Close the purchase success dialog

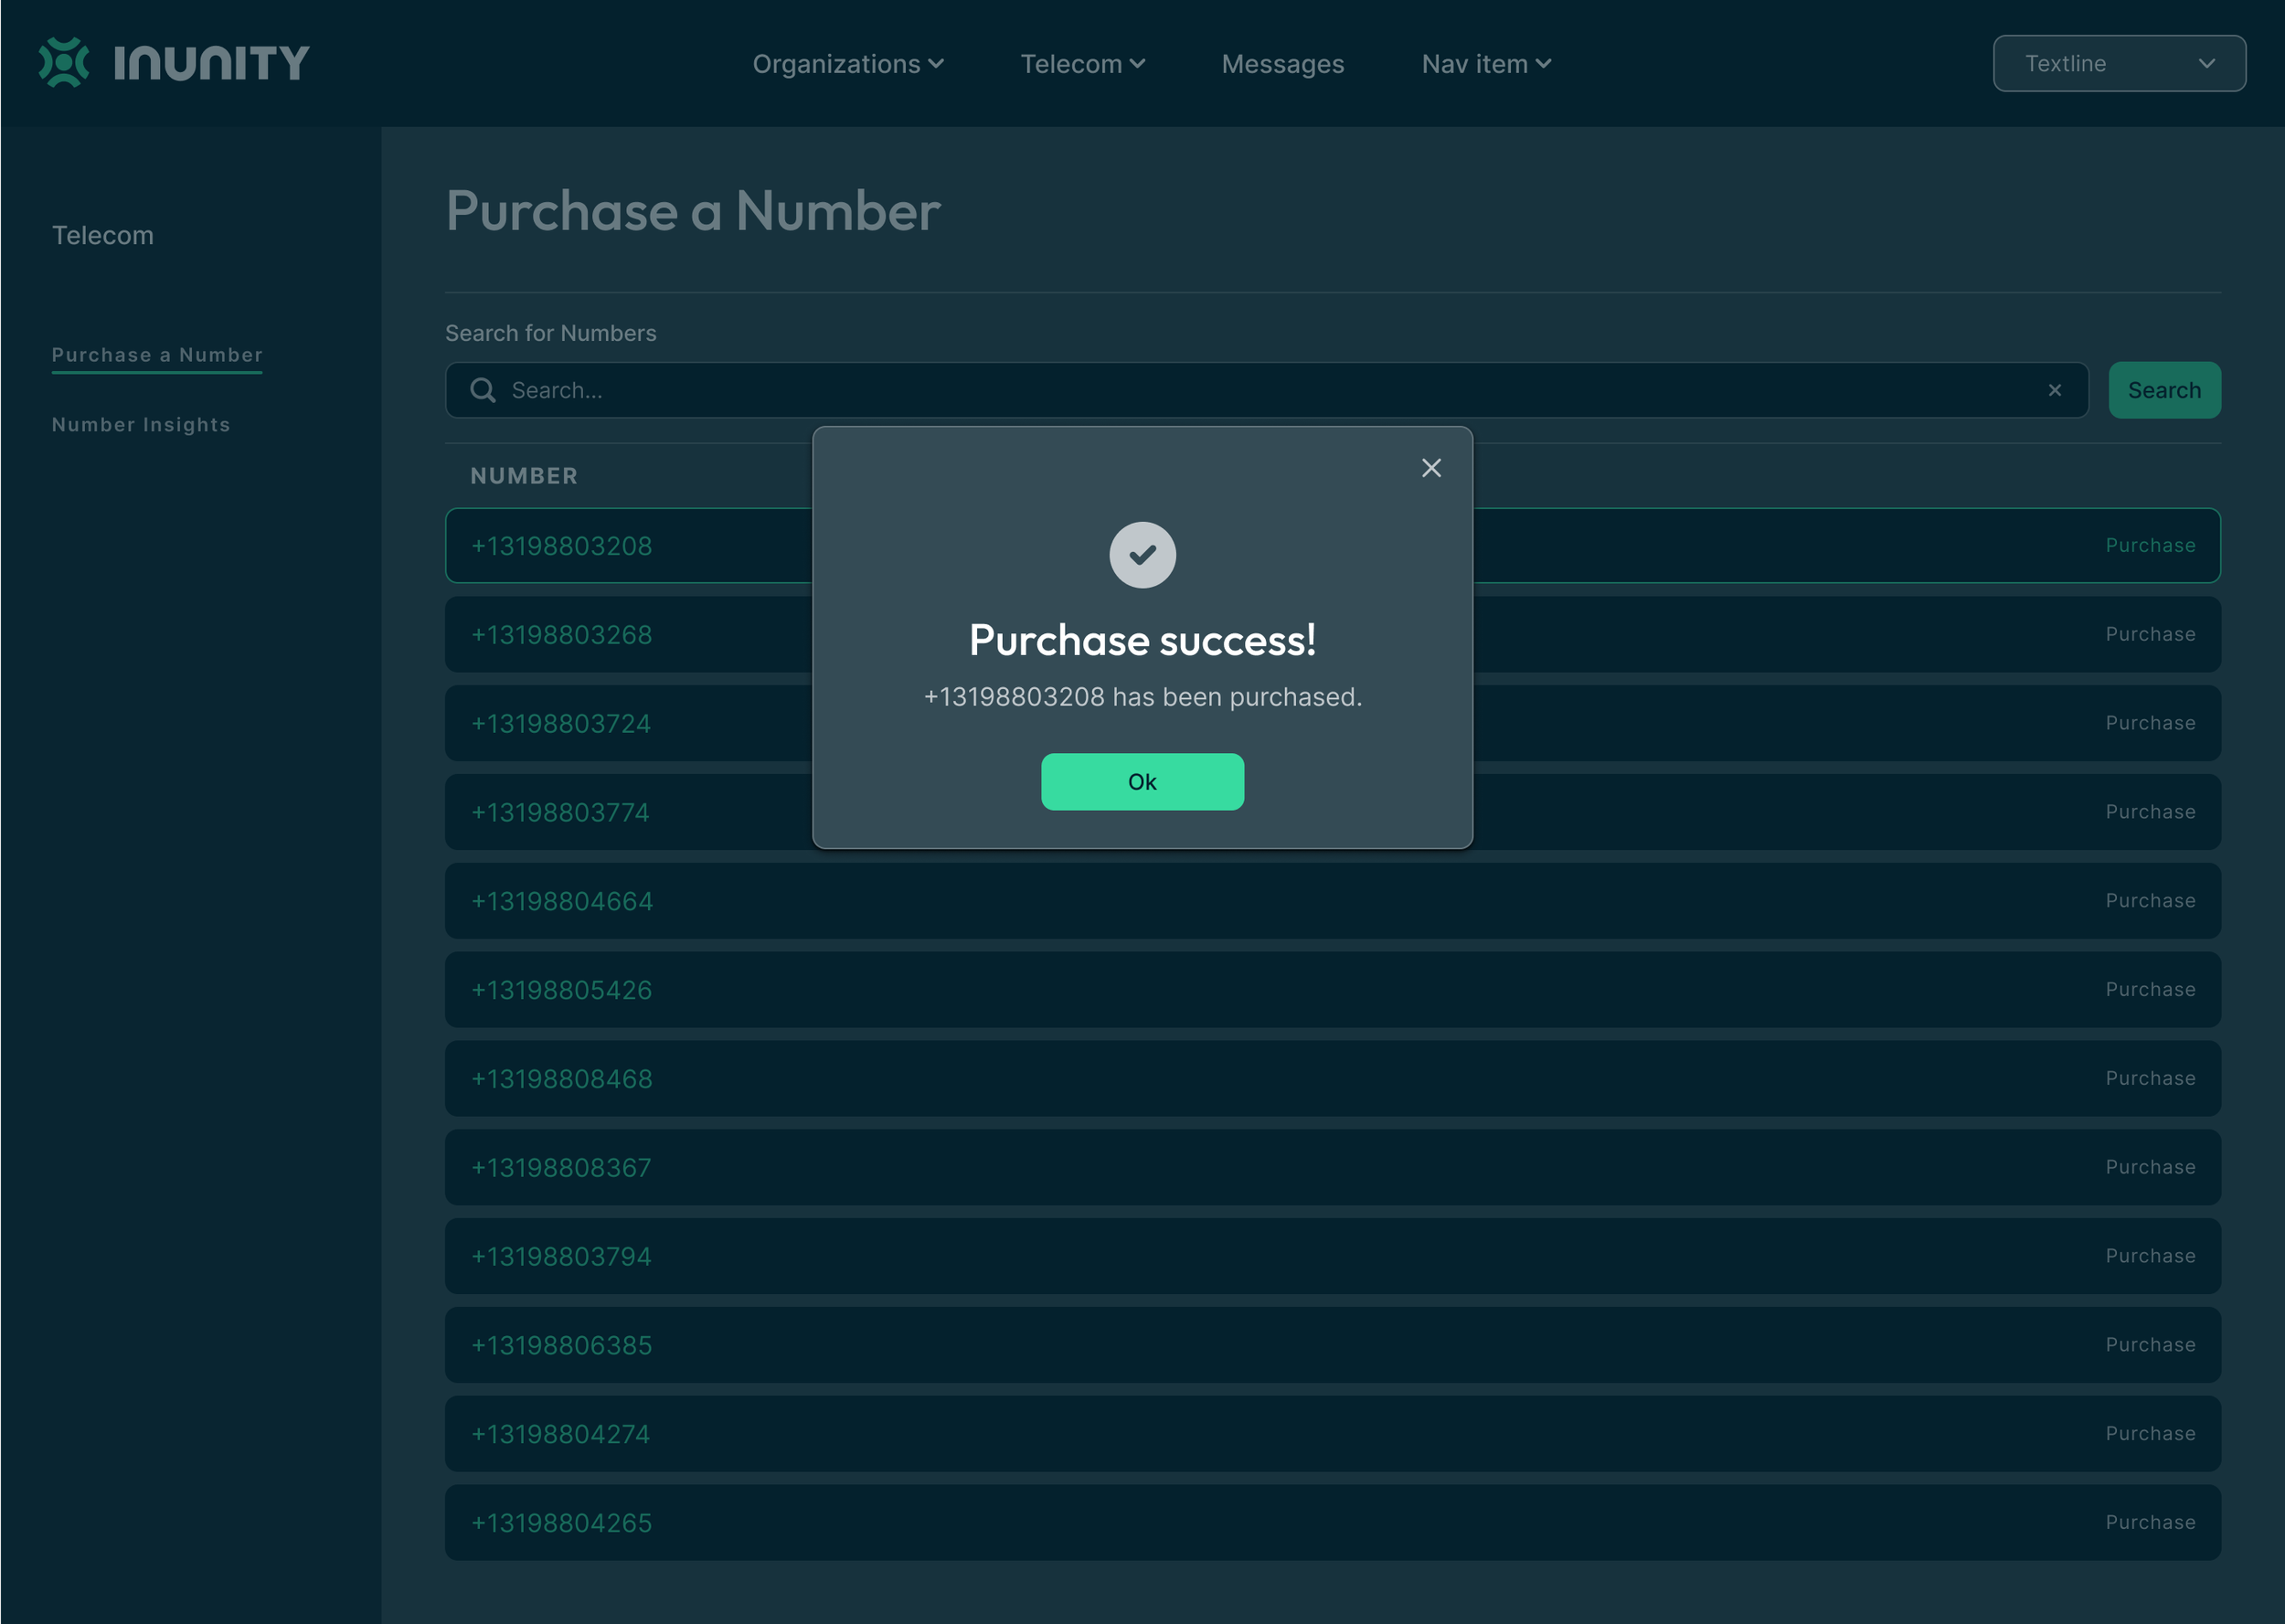tap(1431, 468)
